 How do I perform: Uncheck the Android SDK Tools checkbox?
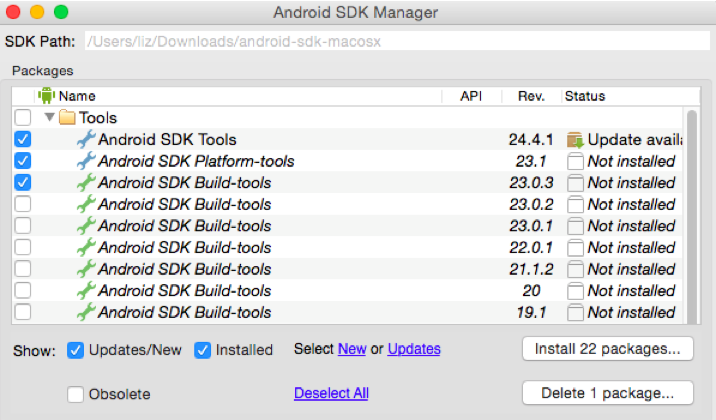coord(23,140)
